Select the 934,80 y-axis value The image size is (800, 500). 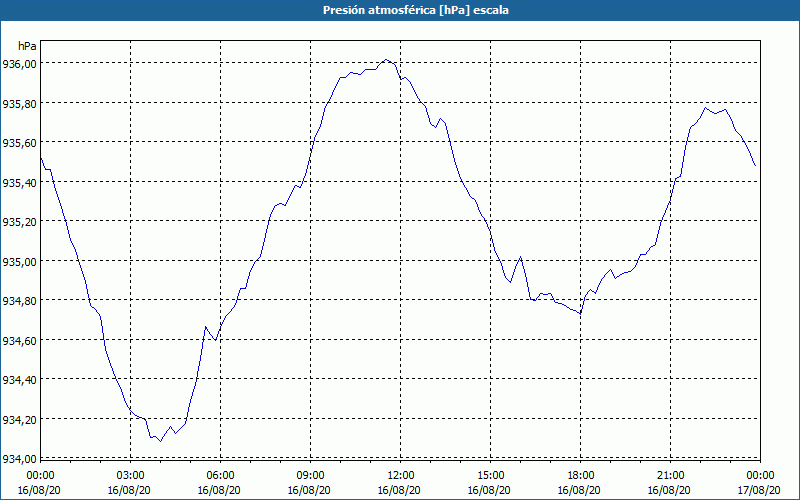[19, 301]
